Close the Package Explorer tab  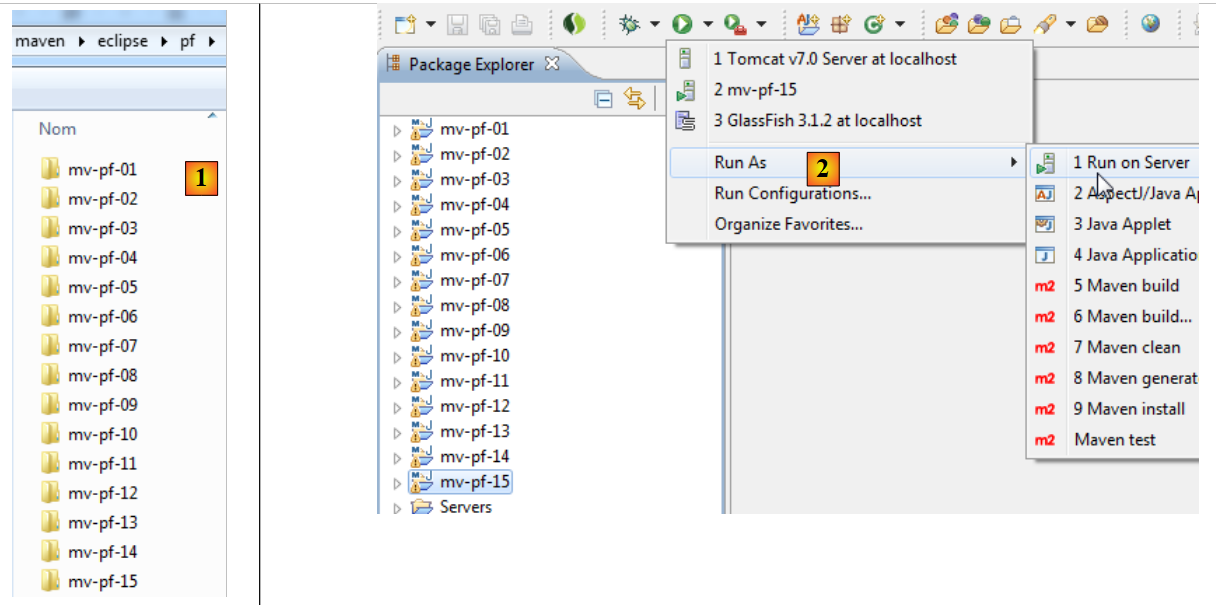[552, 64]
